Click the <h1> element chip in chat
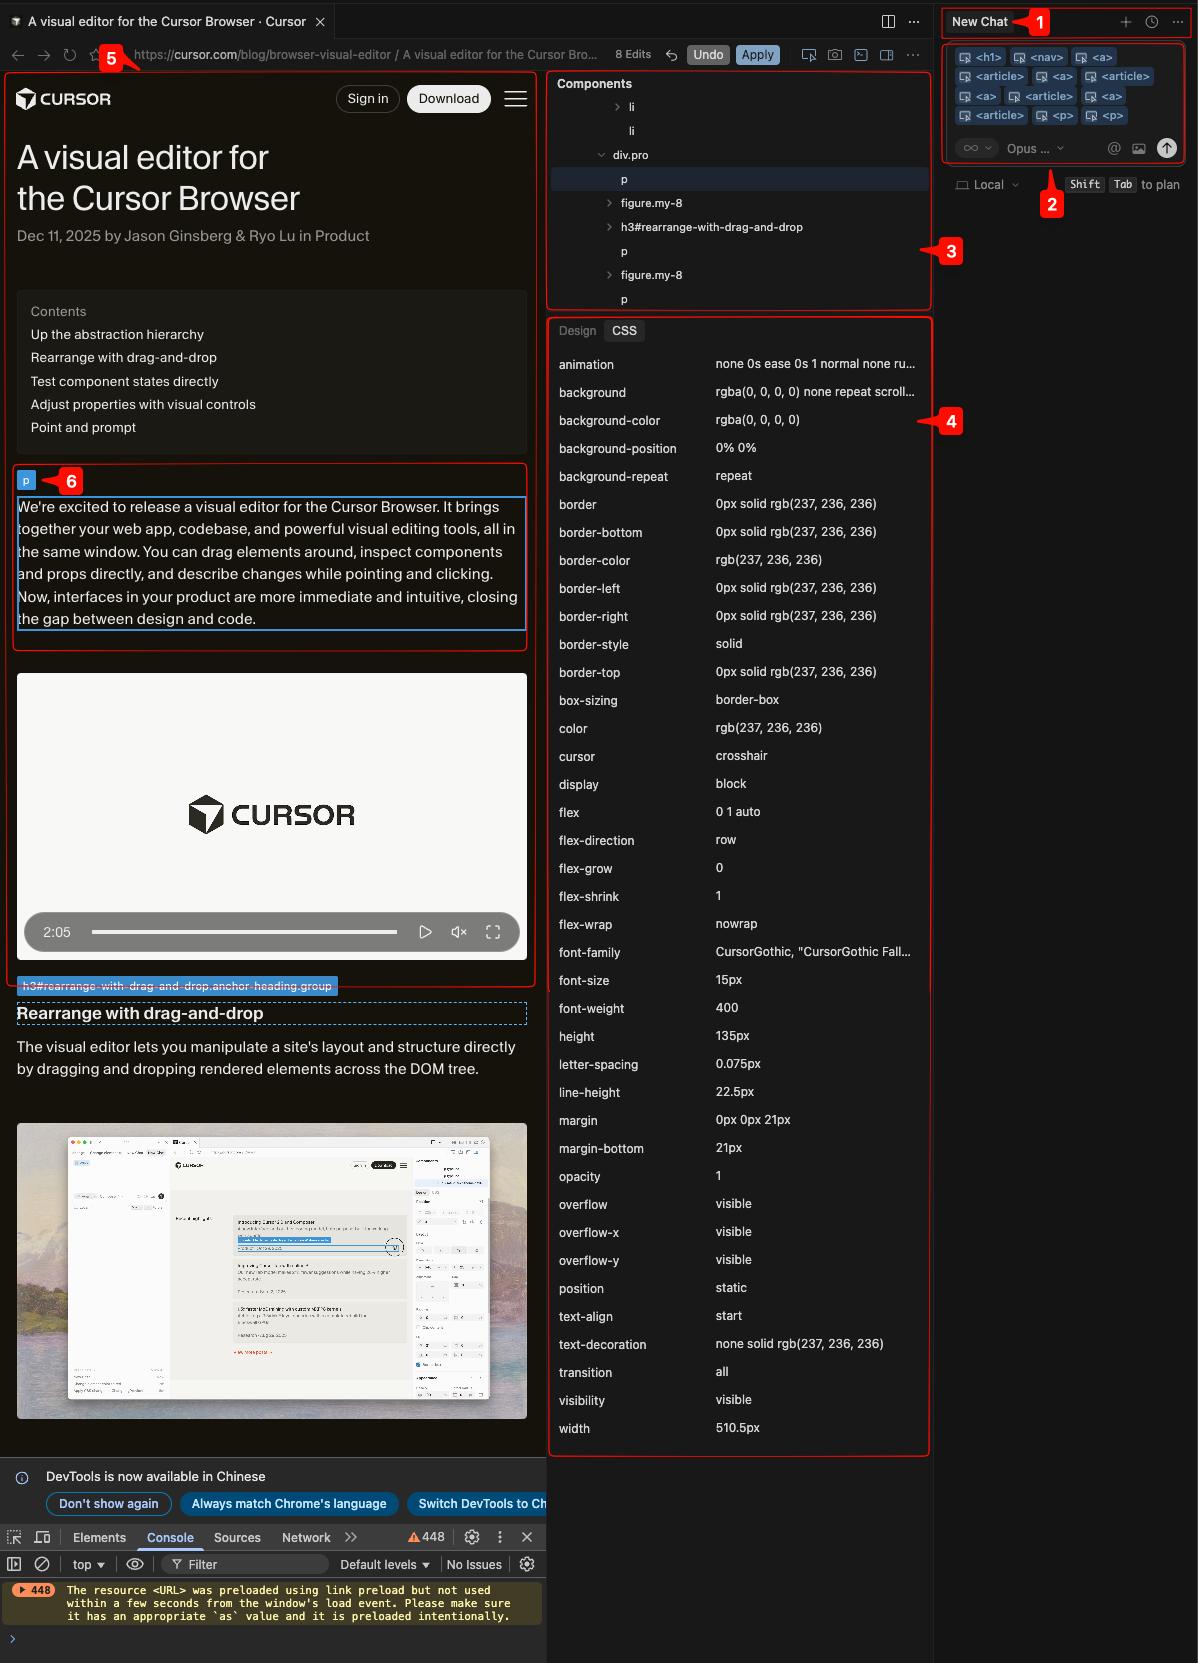 980,57
